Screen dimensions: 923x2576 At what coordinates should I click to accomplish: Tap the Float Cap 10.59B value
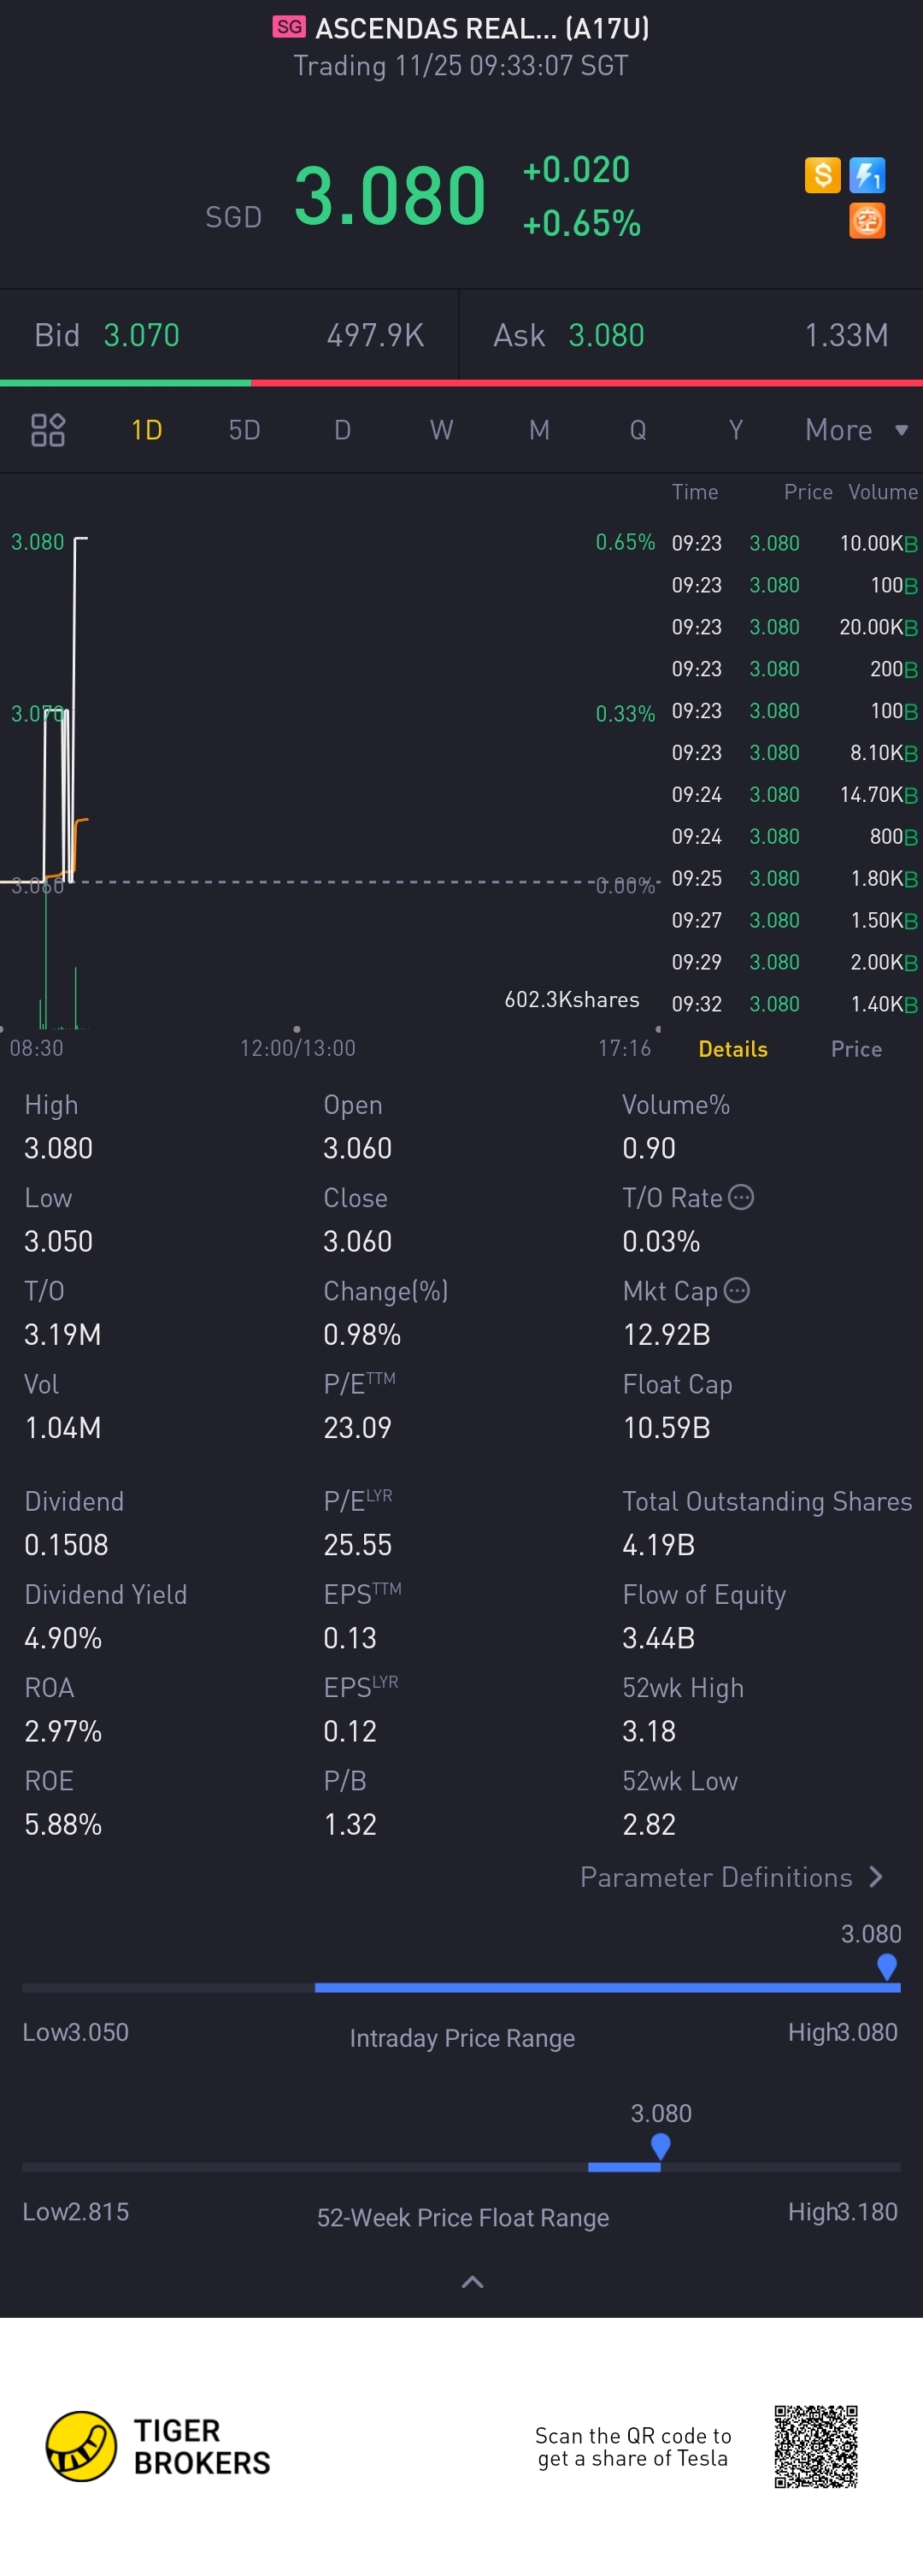(x=666, y=1427)
